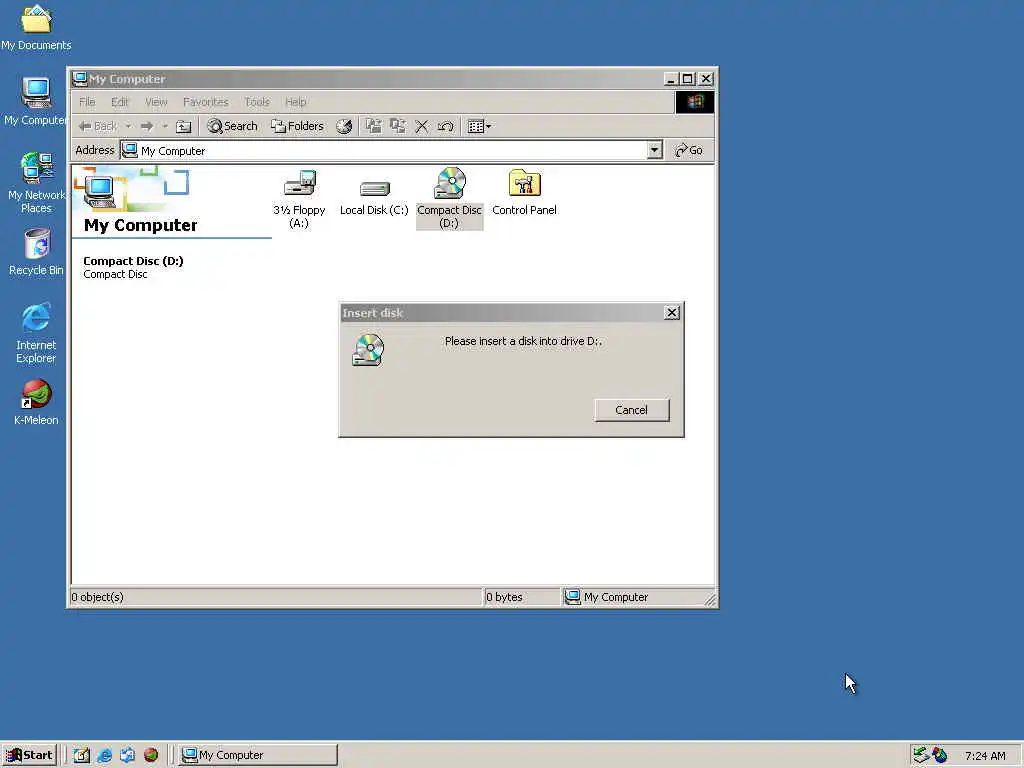This screenshot has width=1024, height=768.
Task: Click the My Computer taskbar button
Action: 258,755
